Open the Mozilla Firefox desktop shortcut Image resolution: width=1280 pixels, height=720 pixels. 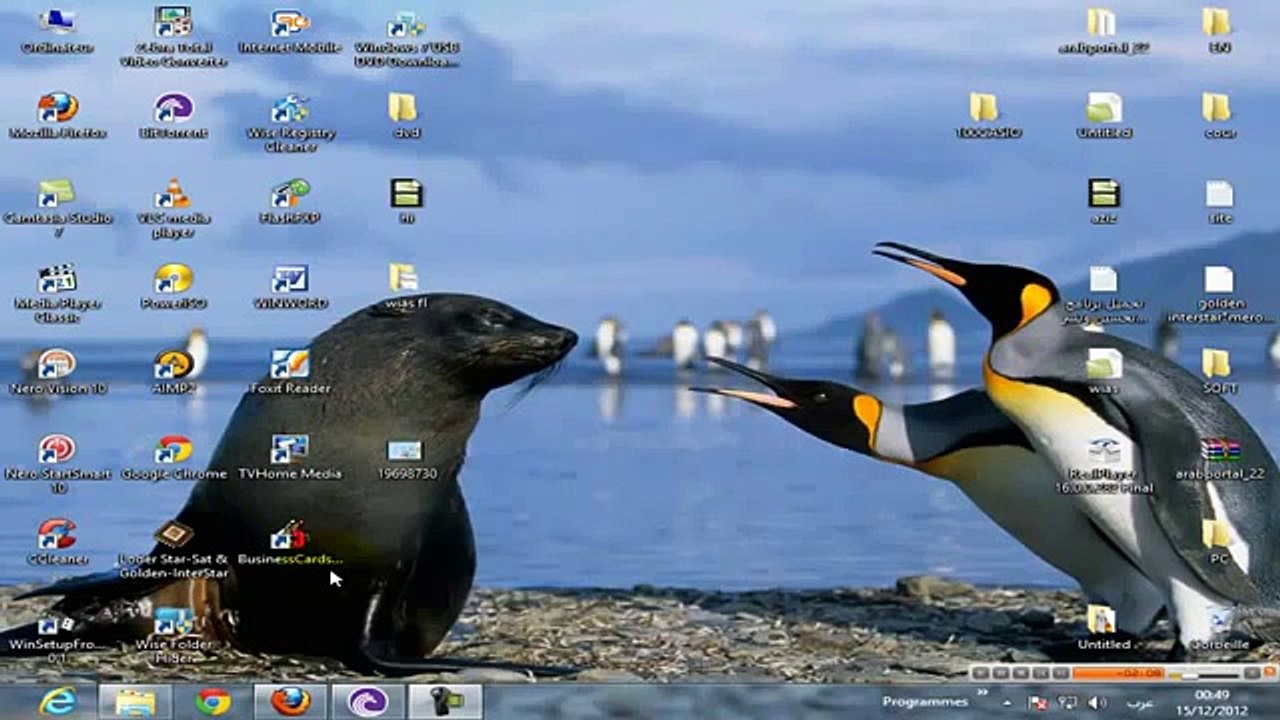pos(57,109)
